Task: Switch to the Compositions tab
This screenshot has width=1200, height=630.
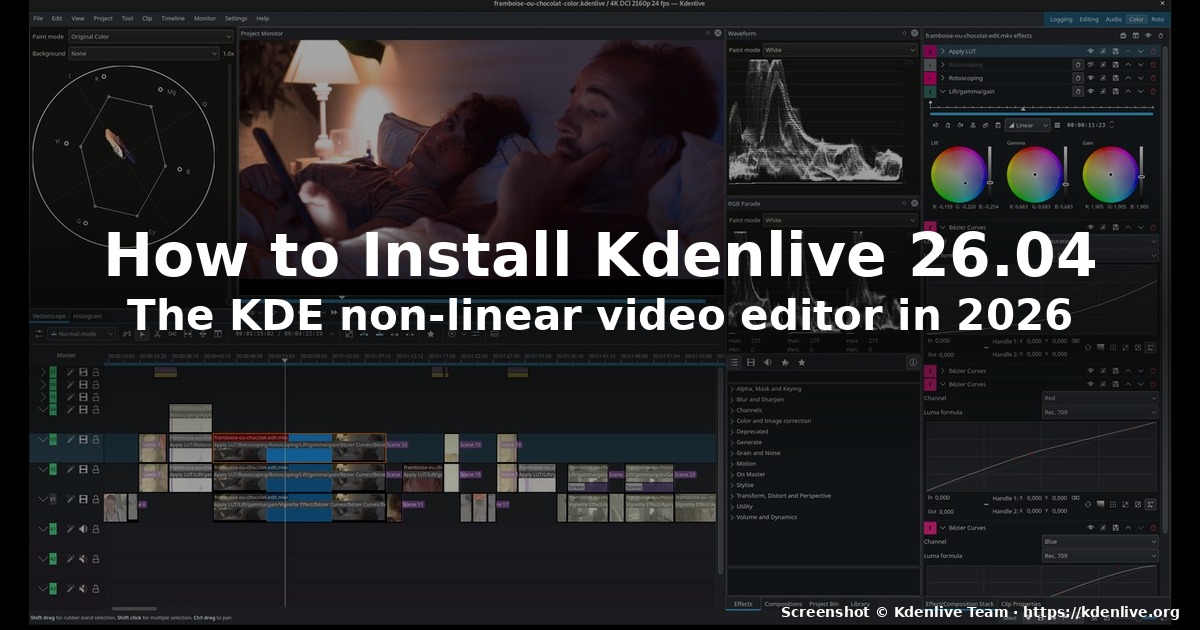Action: pos(783,604)
